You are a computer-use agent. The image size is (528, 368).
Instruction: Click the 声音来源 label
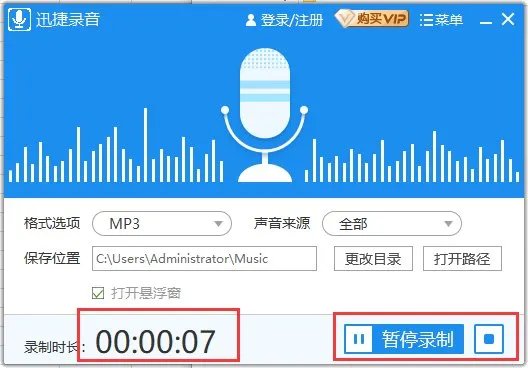coord(282,223)
